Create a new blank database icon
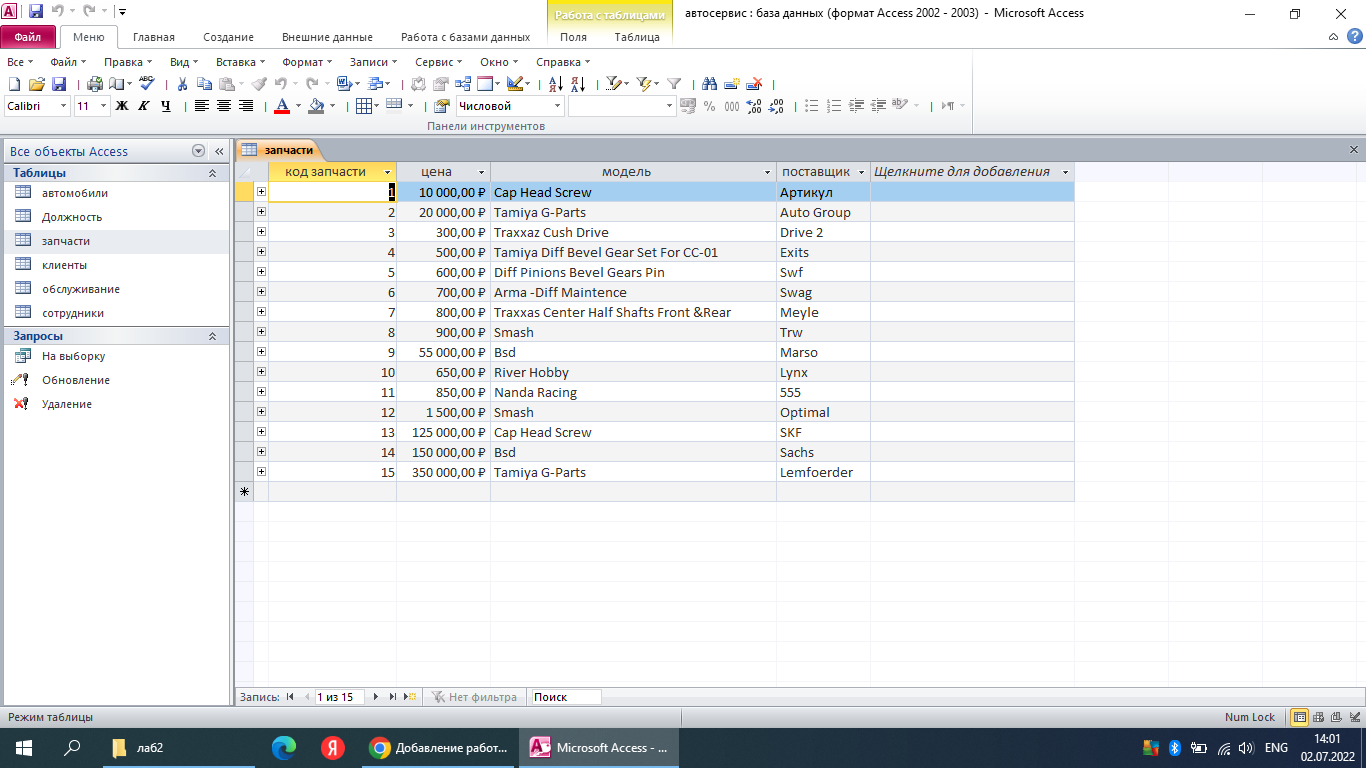Screen dimensions: 1366x768 (x=14, y=84)
